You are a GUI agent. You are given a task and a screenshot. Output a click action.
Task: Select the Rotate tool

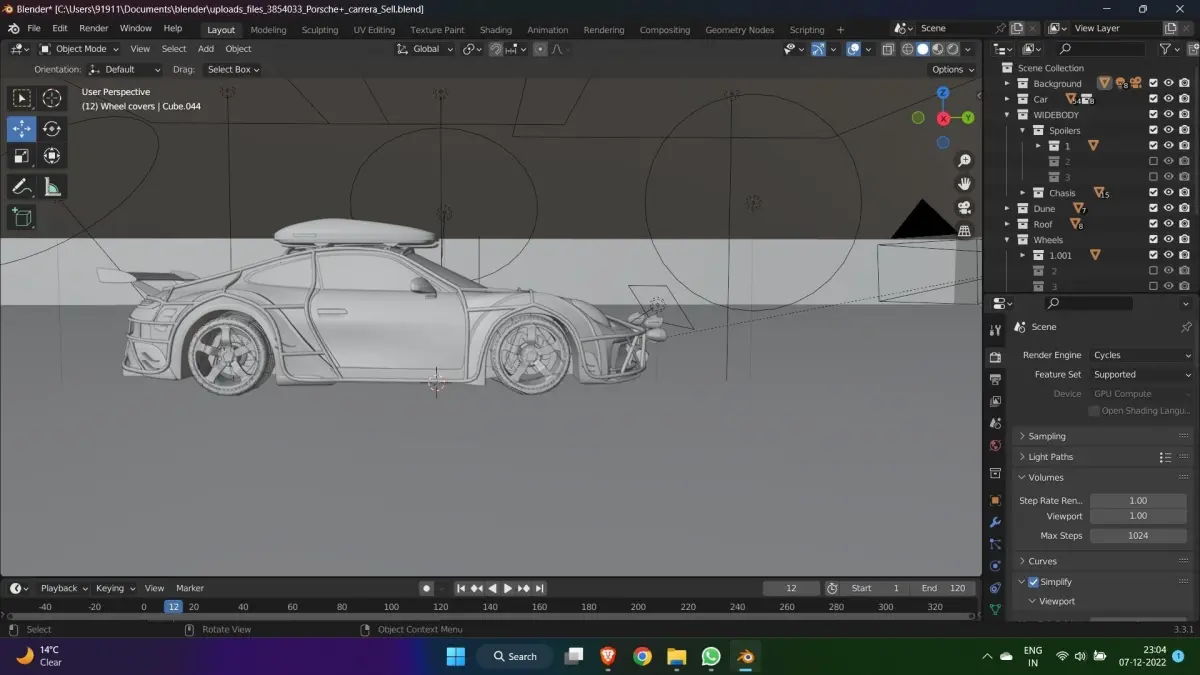pos(52,128)
